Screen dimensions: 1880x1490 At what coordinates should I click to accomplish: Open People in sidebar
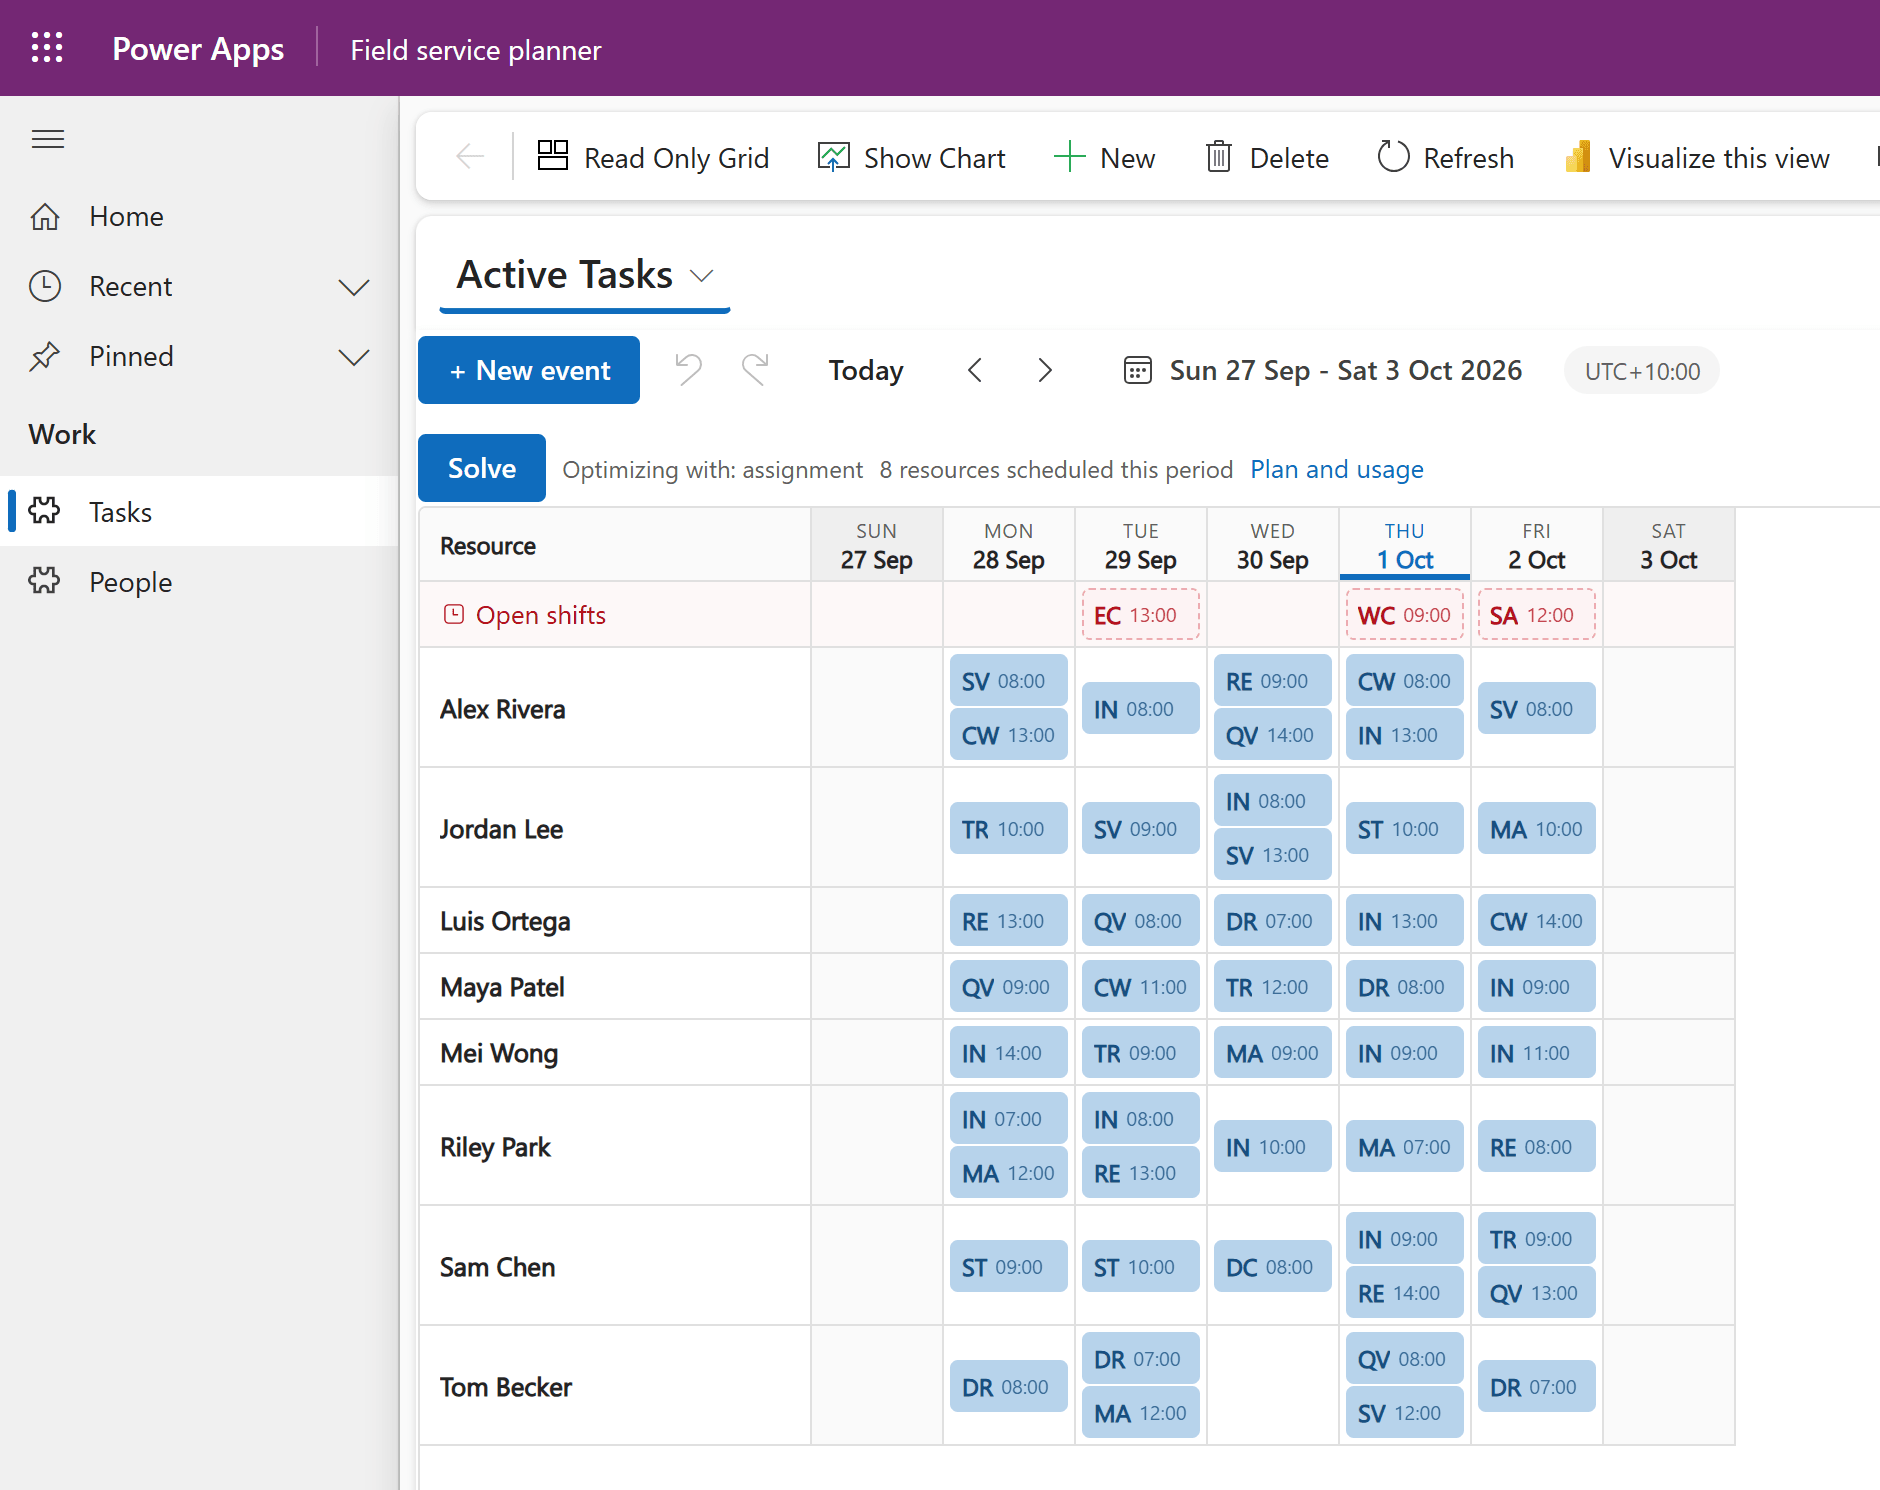tap(200, 581)
